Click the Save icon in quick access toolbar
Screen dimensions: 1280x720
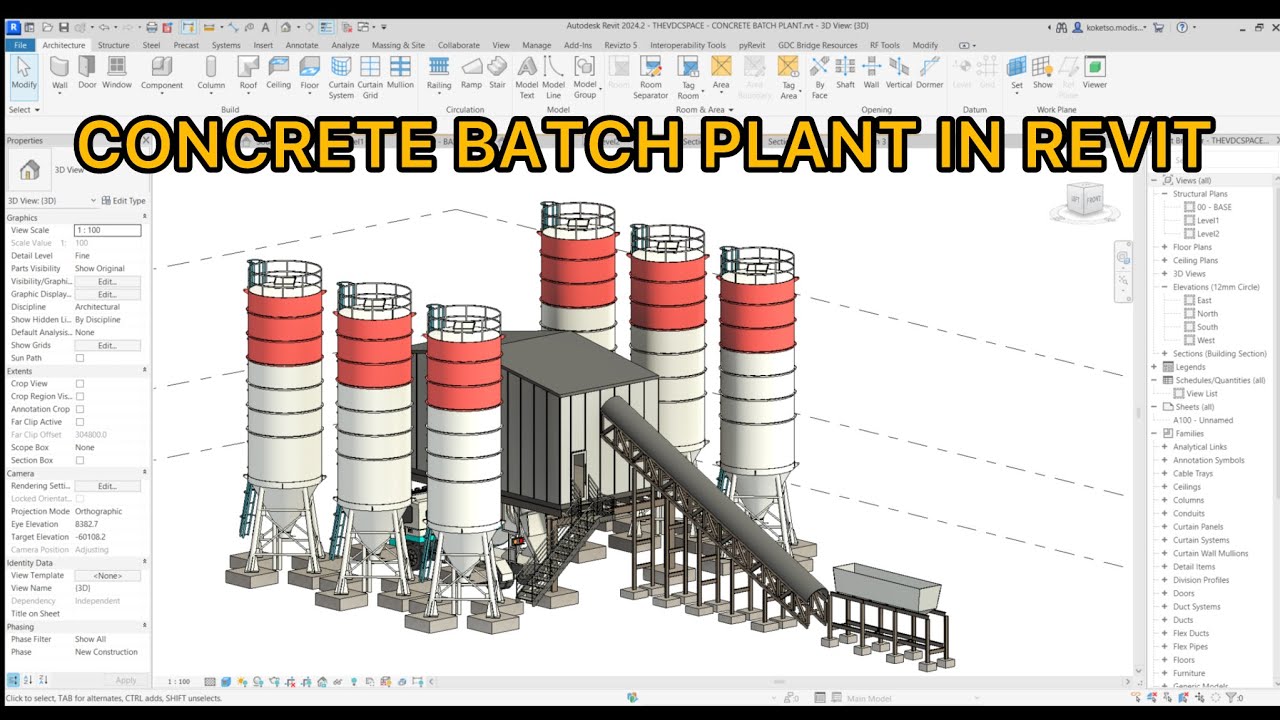point(64,27)
